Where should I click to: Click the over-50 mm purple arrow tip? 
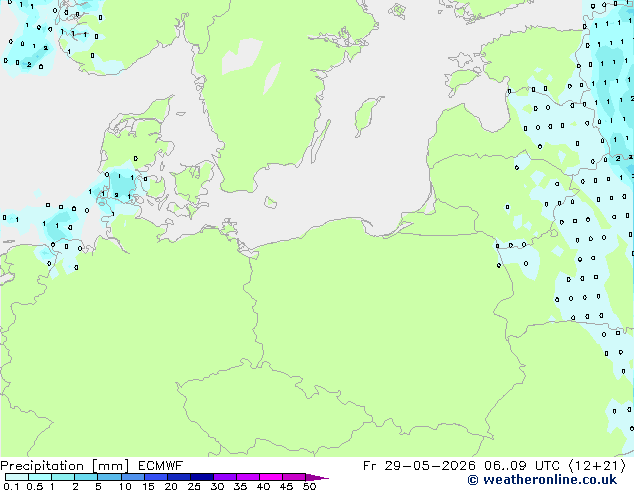pyautogui.click(x=317, y=477)
